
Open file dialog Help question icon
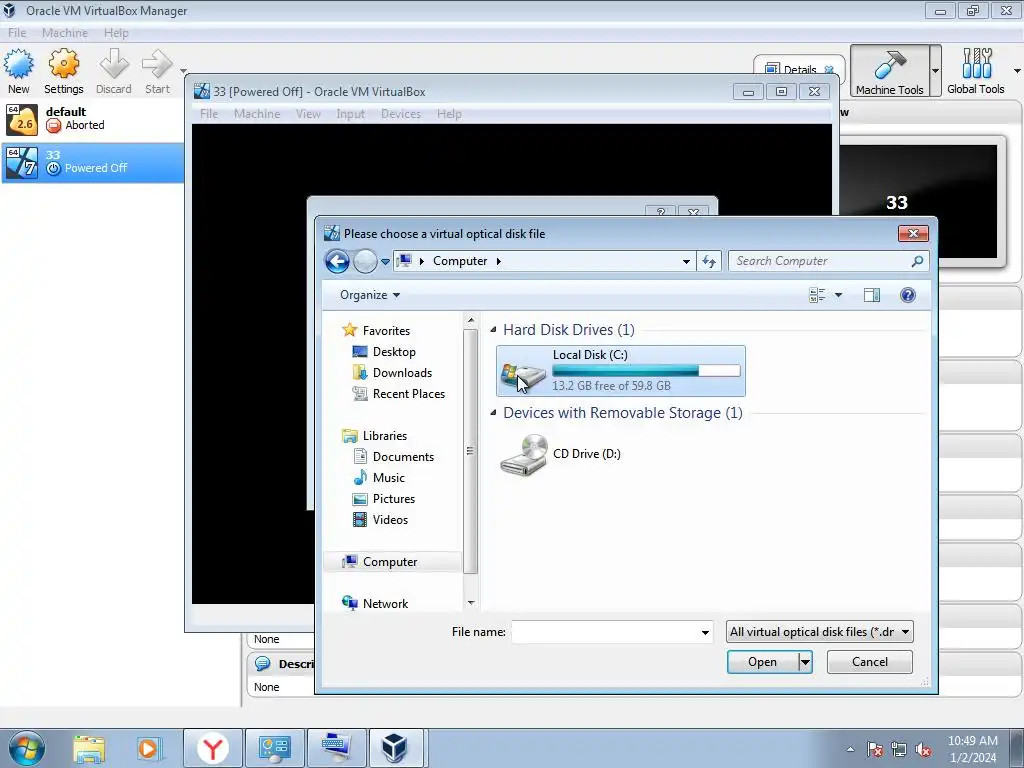908,295
